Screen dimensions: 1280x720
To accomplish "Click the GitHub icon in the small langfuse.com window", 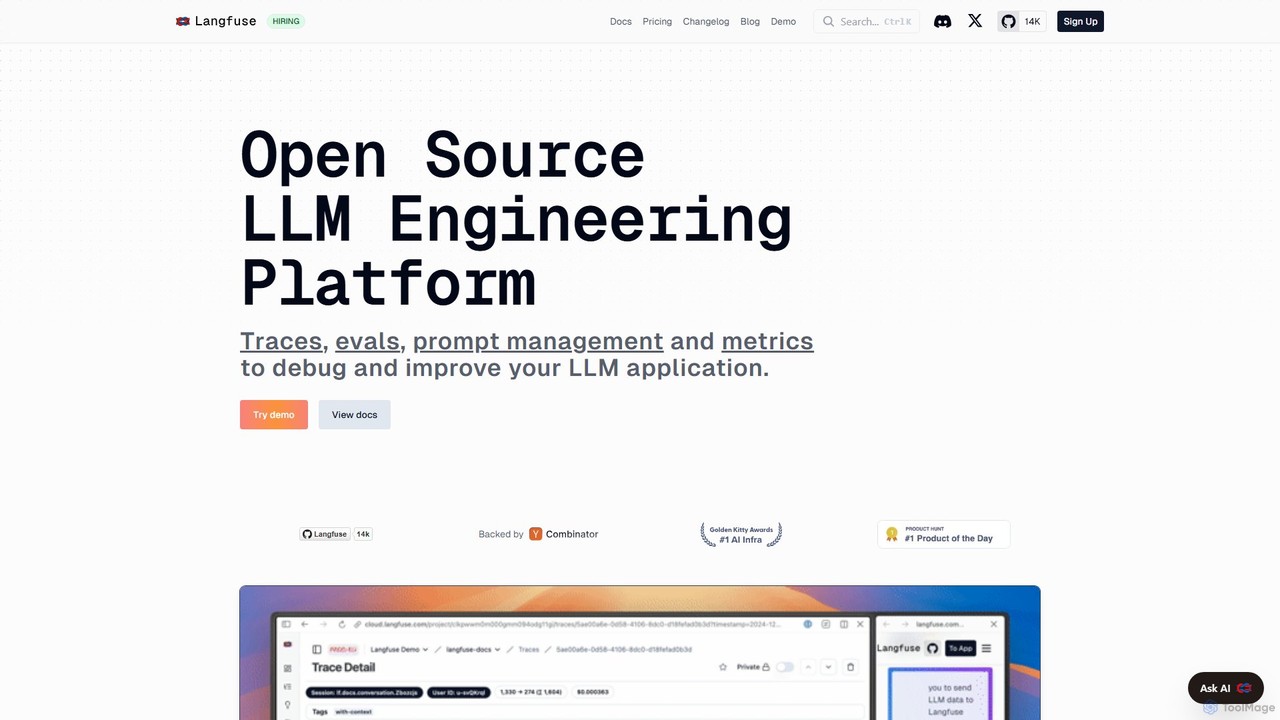I will (x=932, y=648).
